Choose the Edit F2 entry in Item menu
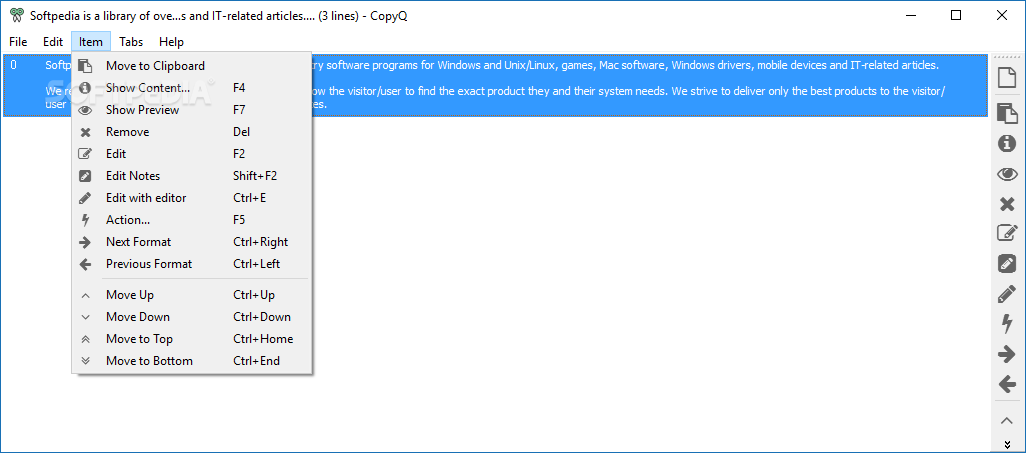This screenshot has height=453, width=1026. (192, 154)
